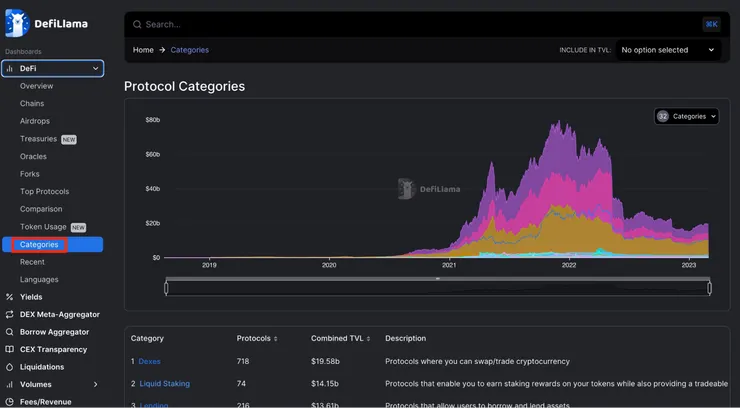The width and height of the screenshot is (740, 408).
Task: Collapse the DeFi sidebar section
Action: click(x=96, y=68)
